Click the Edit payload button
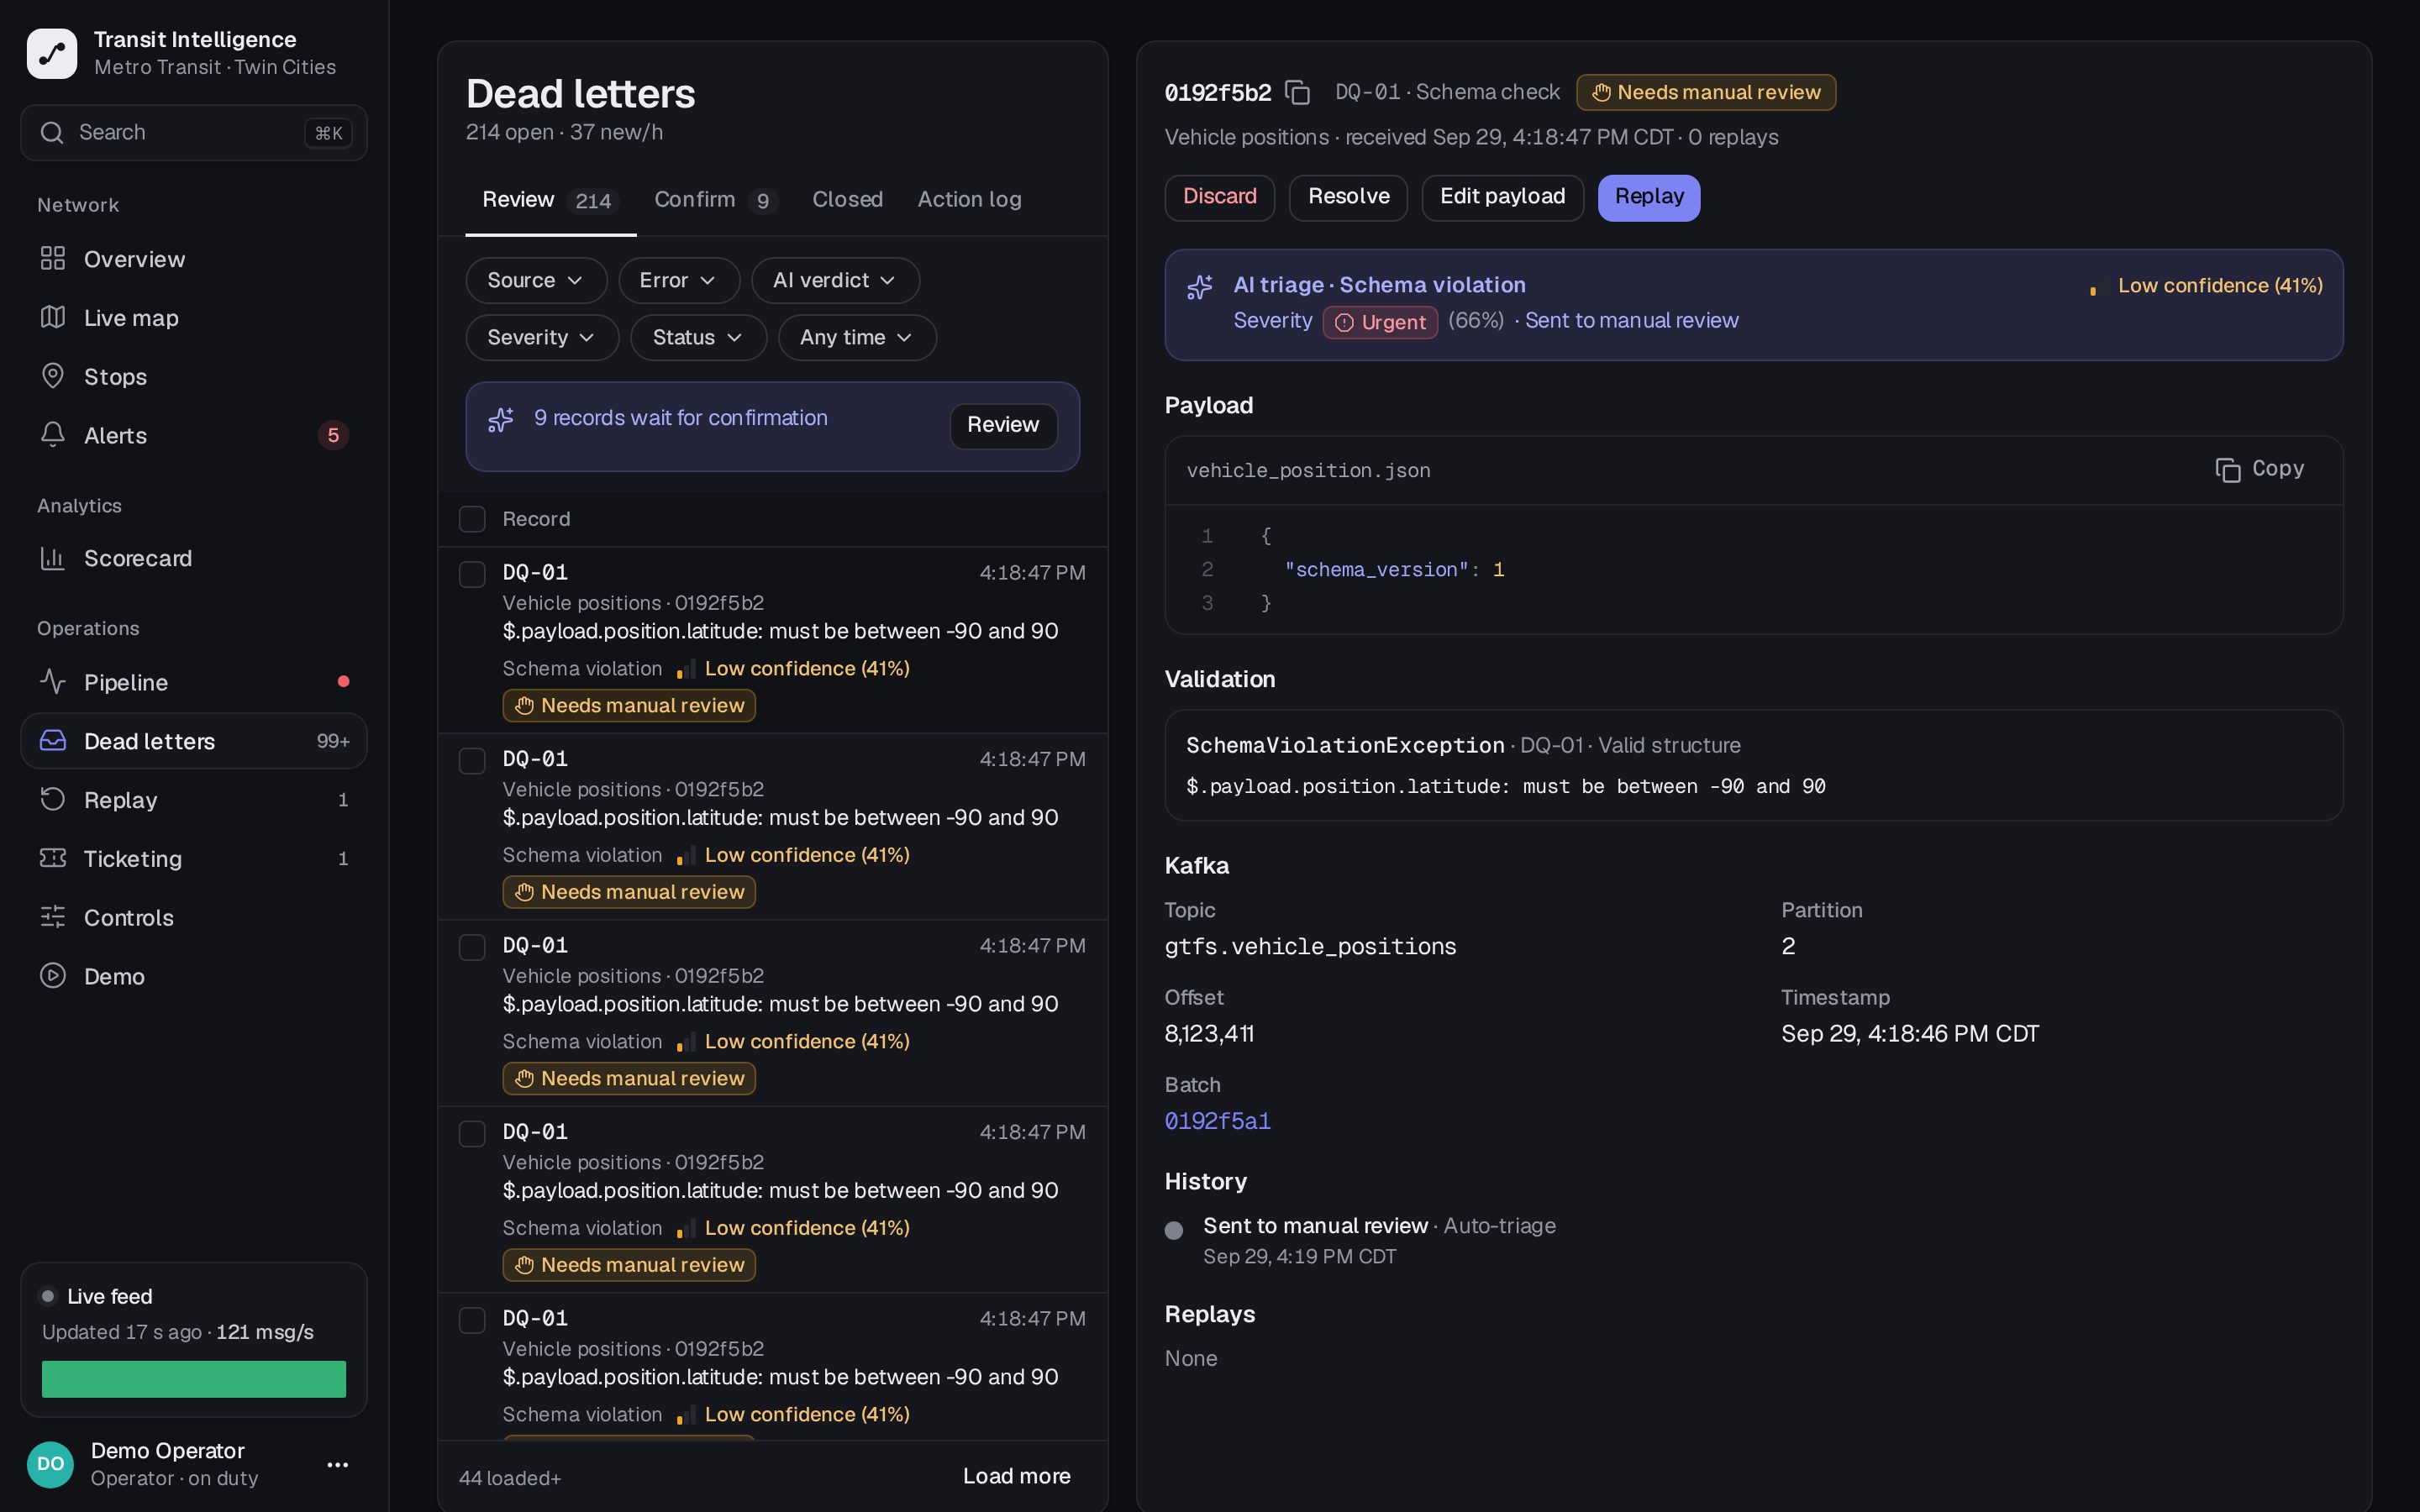The width and height of the screenshot is (2420, 1512). [1502, 197]
